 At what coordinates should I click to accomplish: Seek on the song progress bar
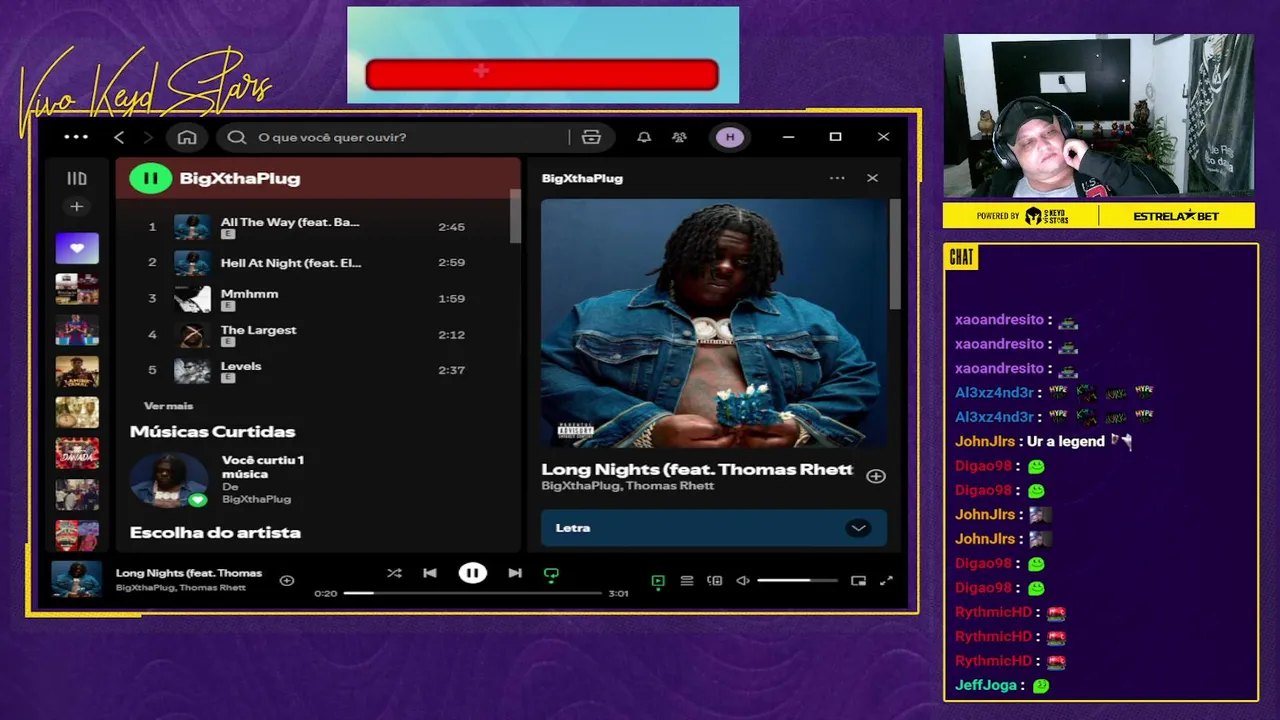[473, 593]
